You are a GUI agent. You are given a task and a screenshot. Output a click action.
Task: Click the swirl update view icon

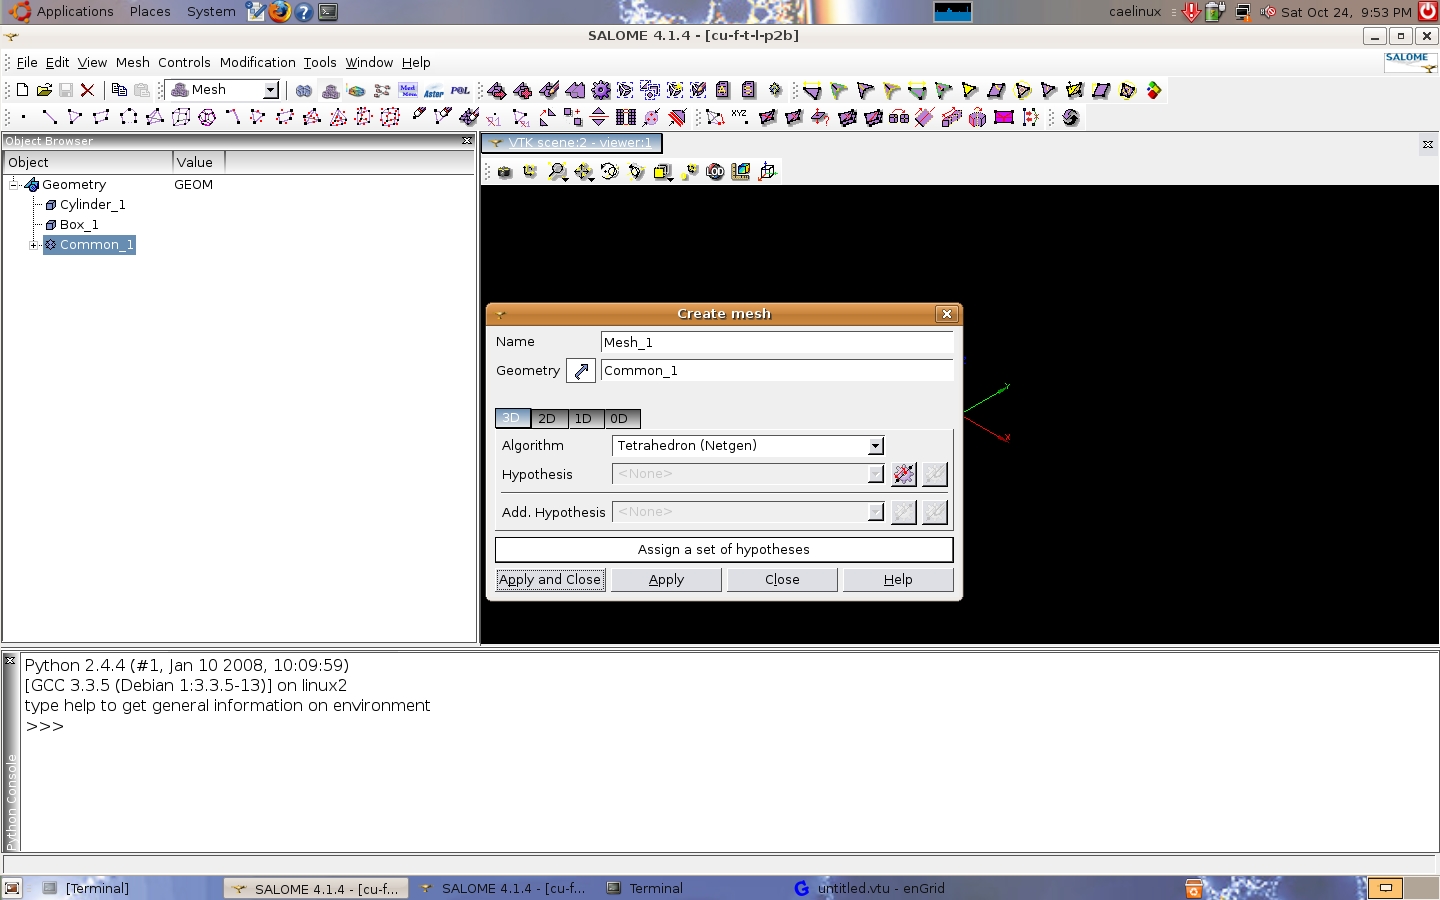(1071, 117)
